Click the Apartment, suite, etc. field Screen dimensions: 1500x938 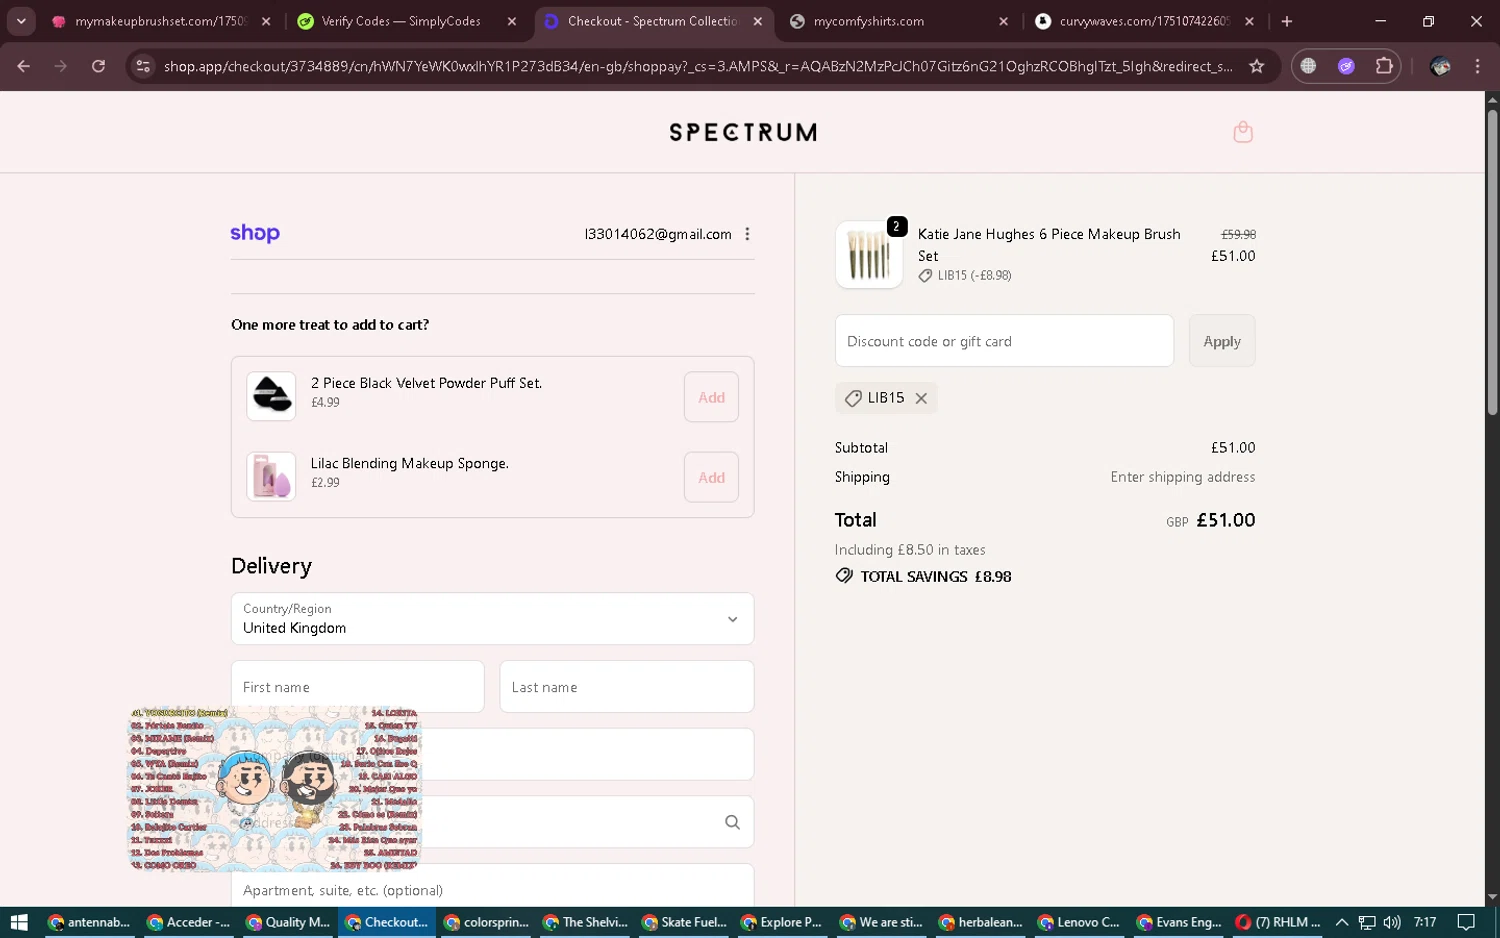(x=492, y=887)
